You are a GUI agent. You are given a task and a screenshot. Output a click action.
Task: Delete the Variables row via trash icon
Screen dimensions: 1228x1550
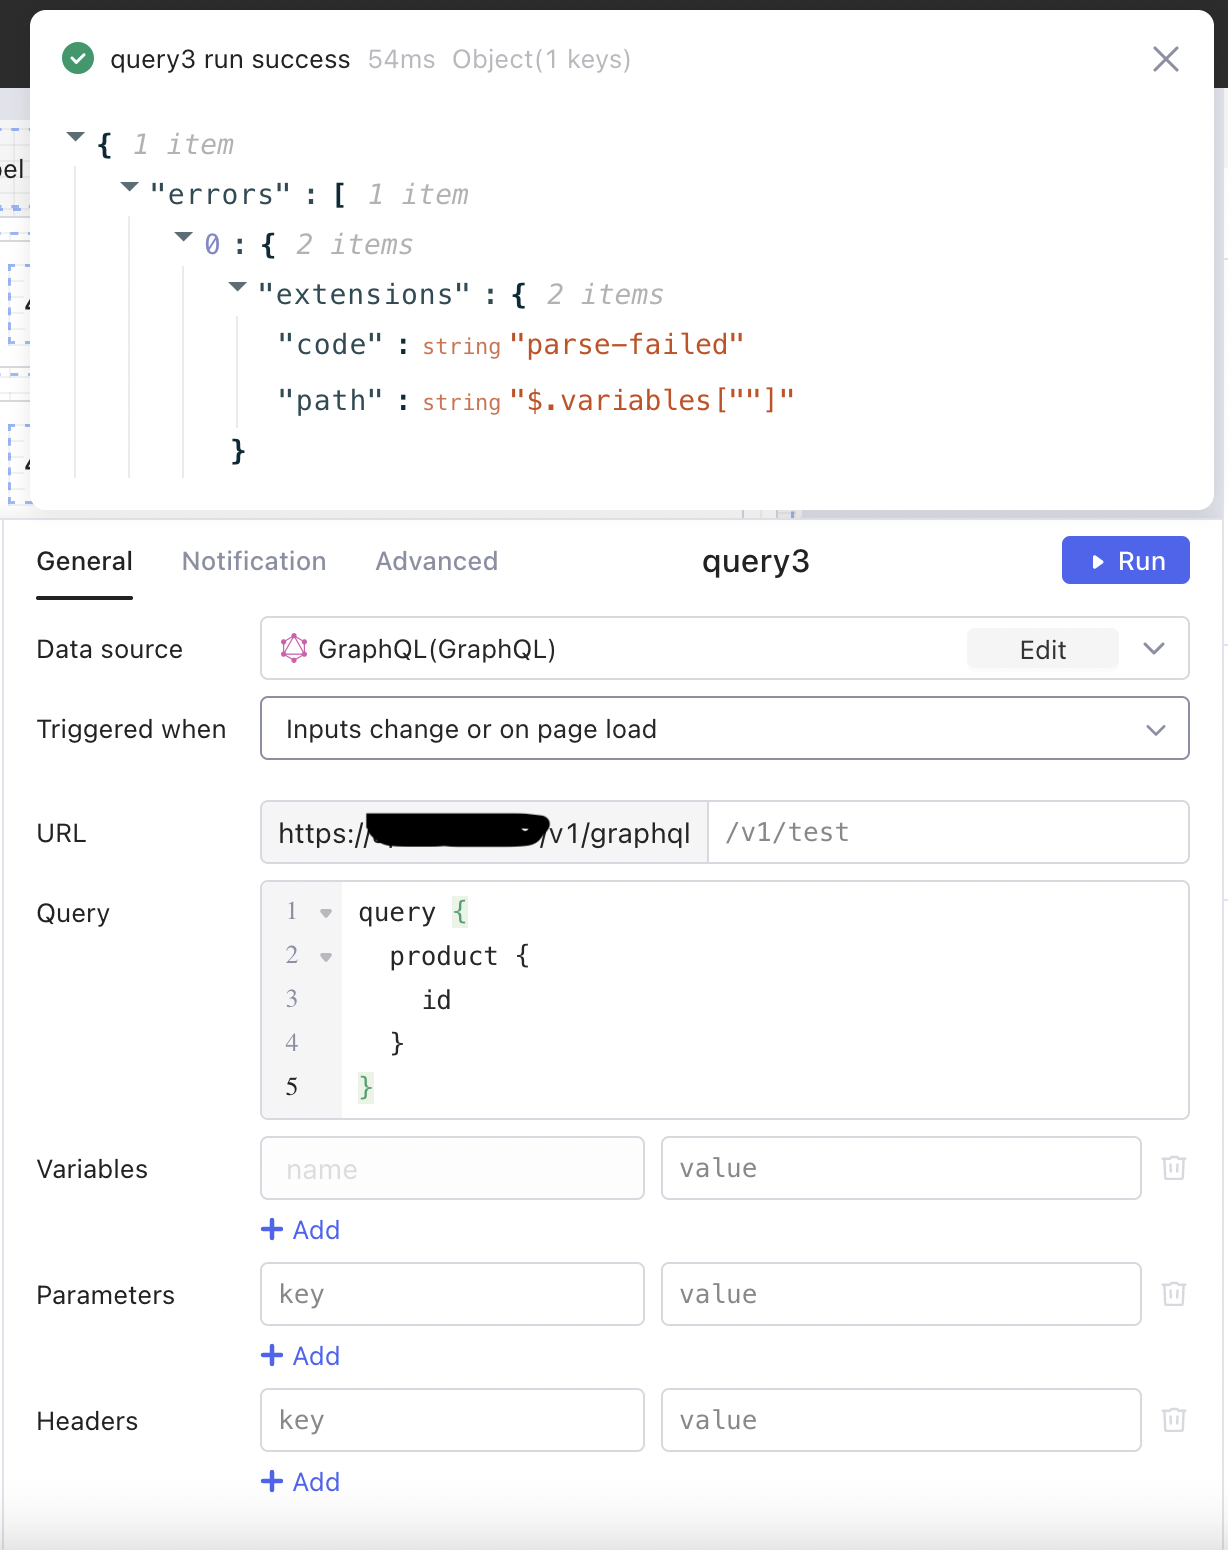click(x=1173, y=1167)
